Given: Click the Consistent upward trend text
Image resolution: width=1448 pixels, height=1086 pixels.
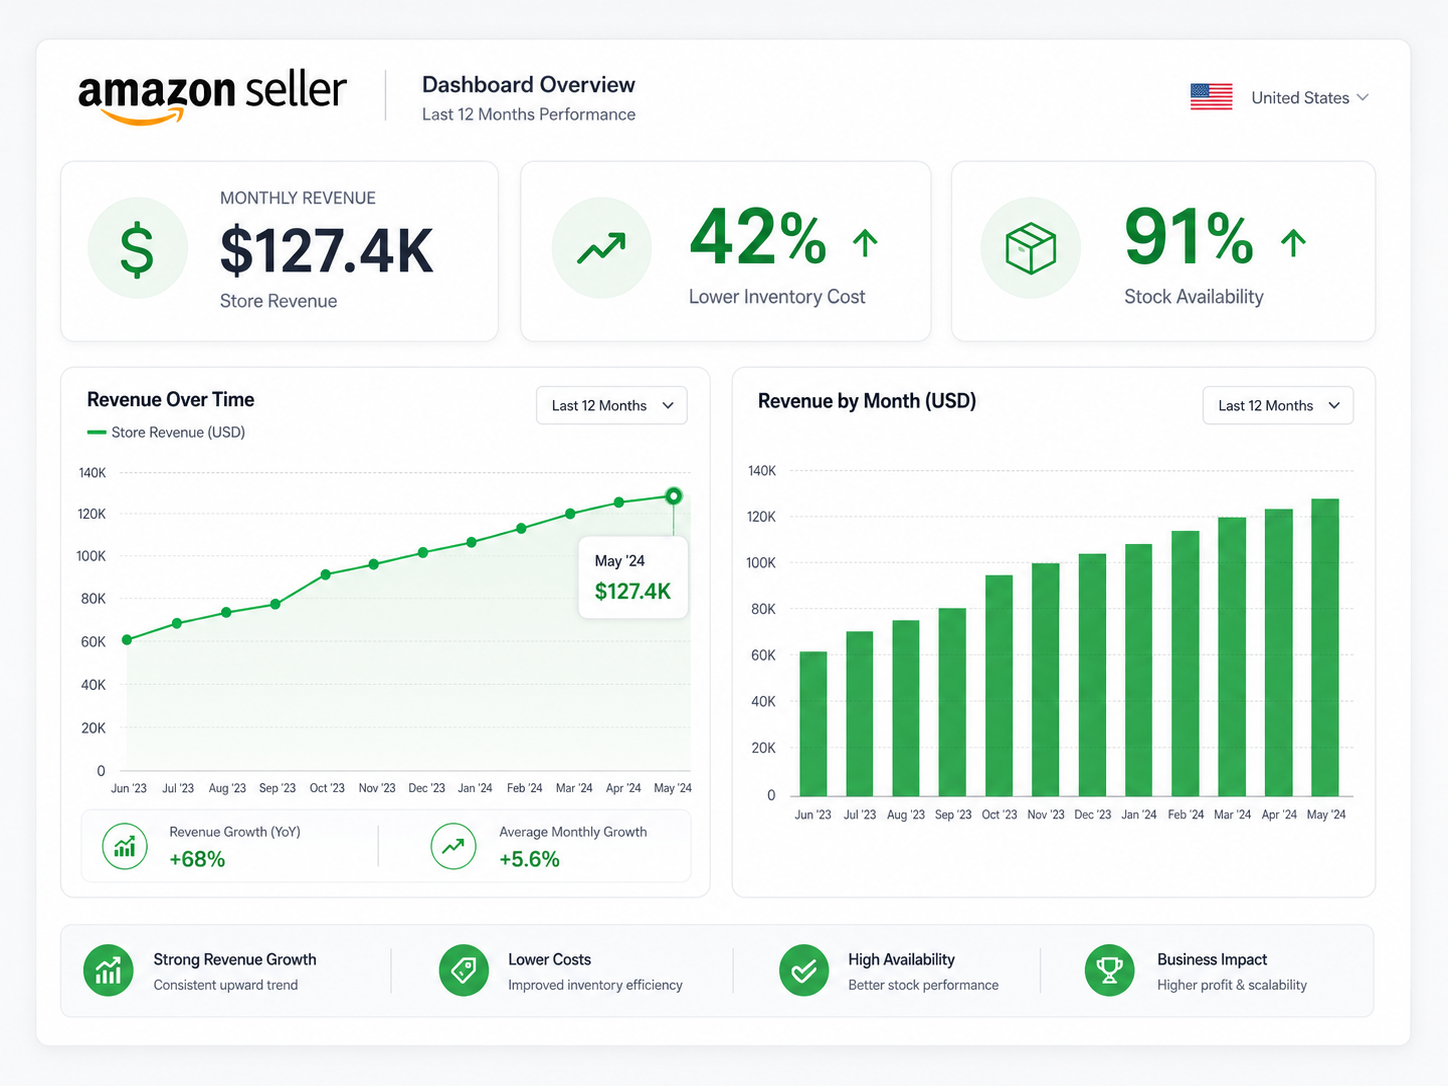Looking at the screenshot, I should [x=226, y=985].
